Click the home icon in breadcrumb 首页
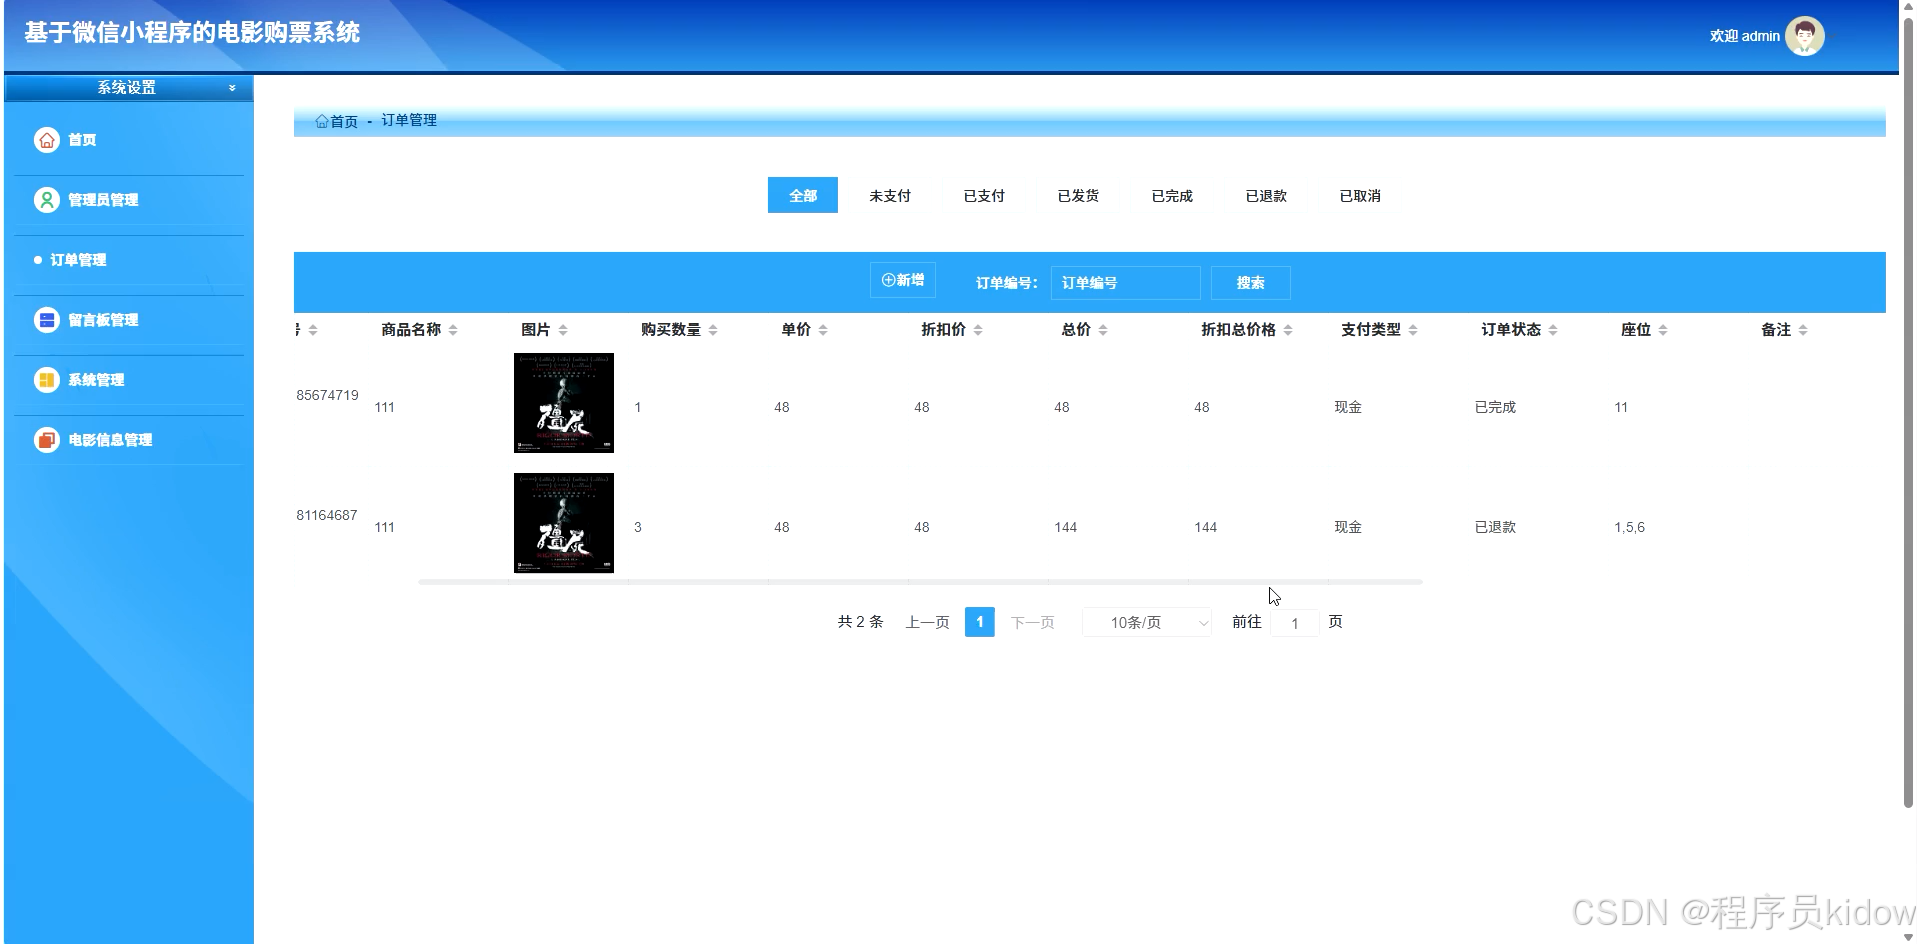1920x944 pixels. tap(320, 120)
